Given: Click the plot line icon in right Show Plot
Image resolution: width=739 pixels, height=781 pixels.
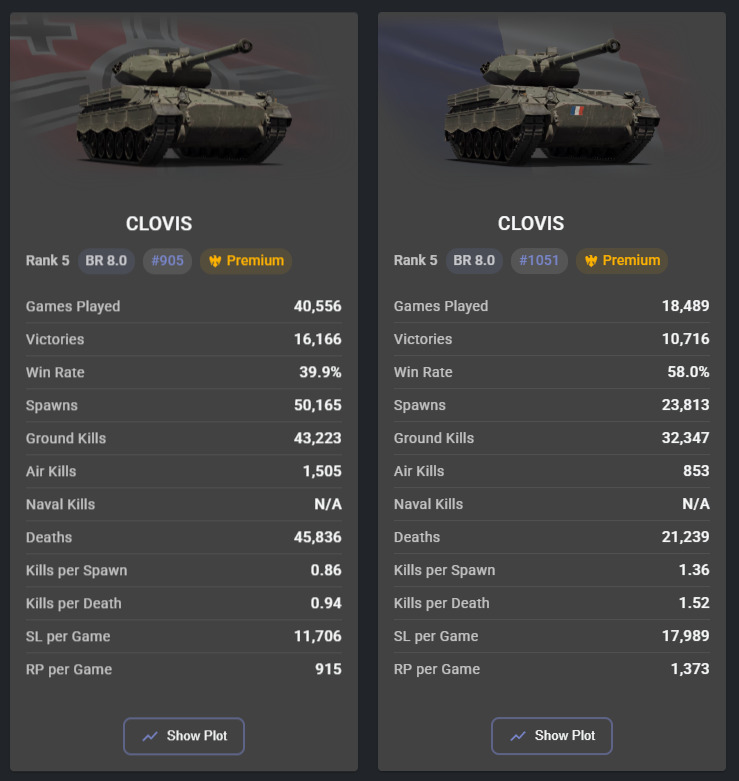Looking at the screenshot, I should tap(518, 736).
